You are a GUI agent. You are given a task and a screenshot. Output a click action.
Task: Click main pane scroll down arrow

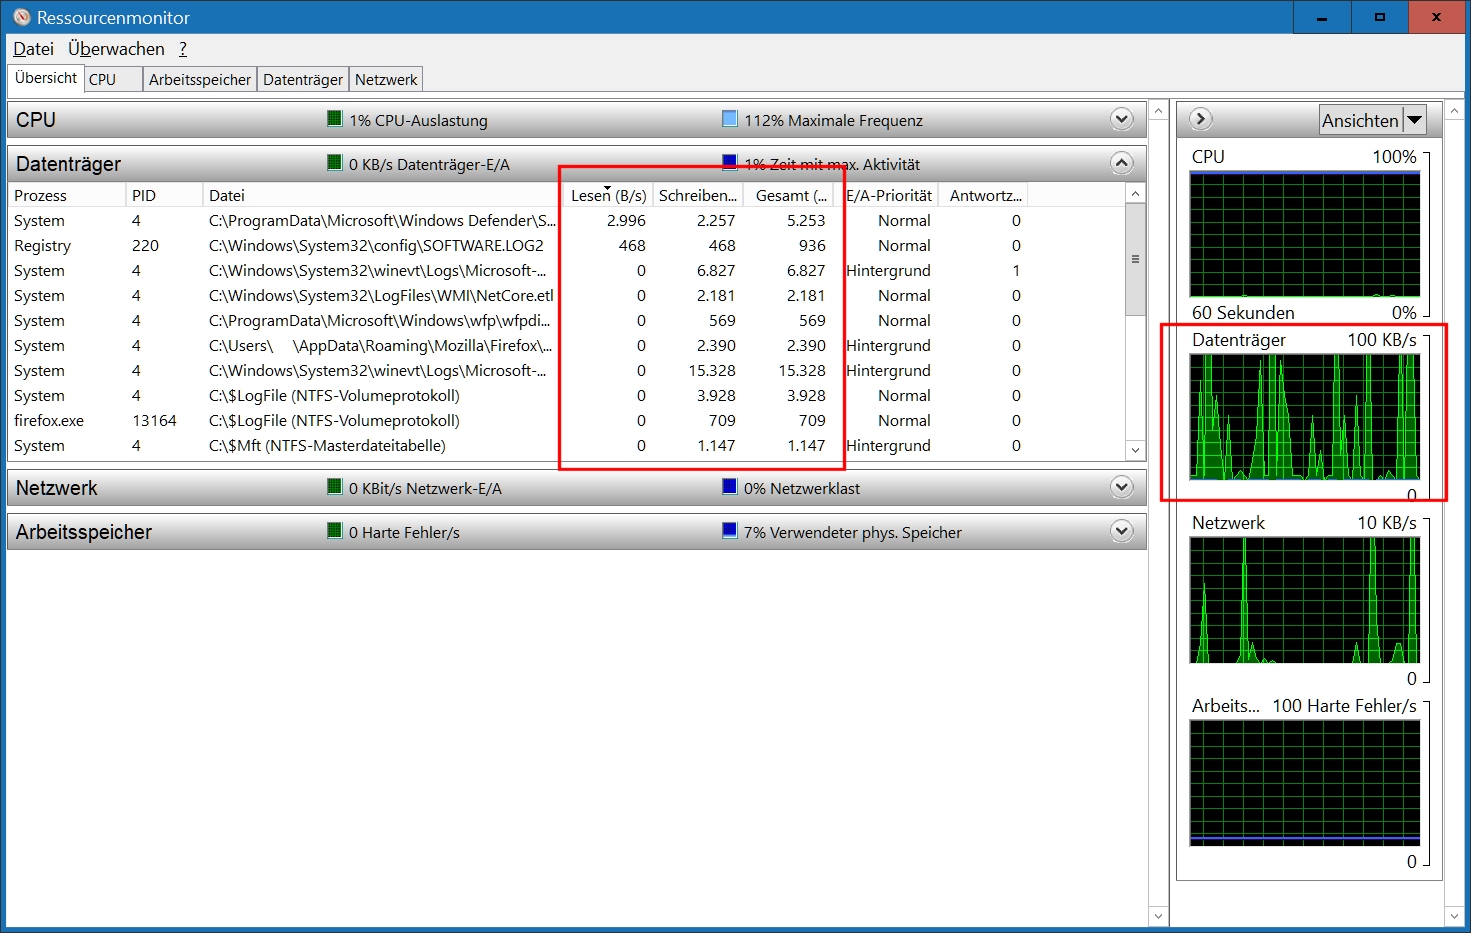click(1159, 916)
